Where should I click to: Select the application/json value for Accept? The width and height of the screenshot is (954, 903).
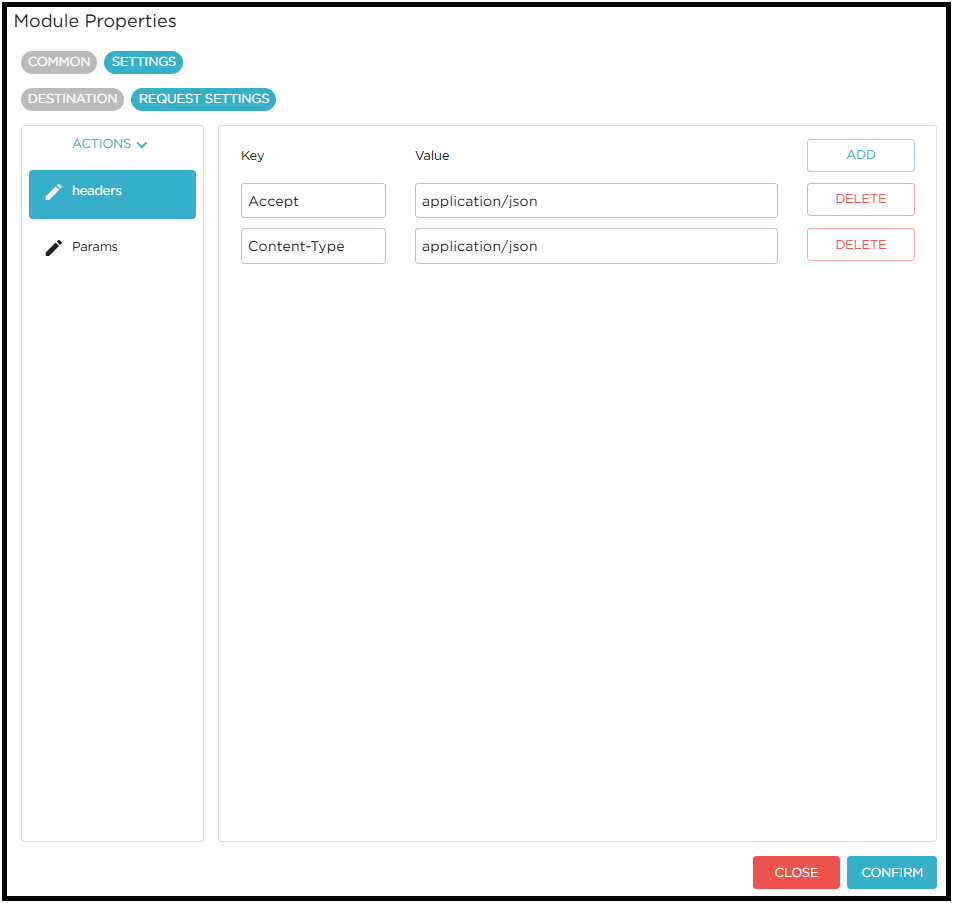[596, 200]
